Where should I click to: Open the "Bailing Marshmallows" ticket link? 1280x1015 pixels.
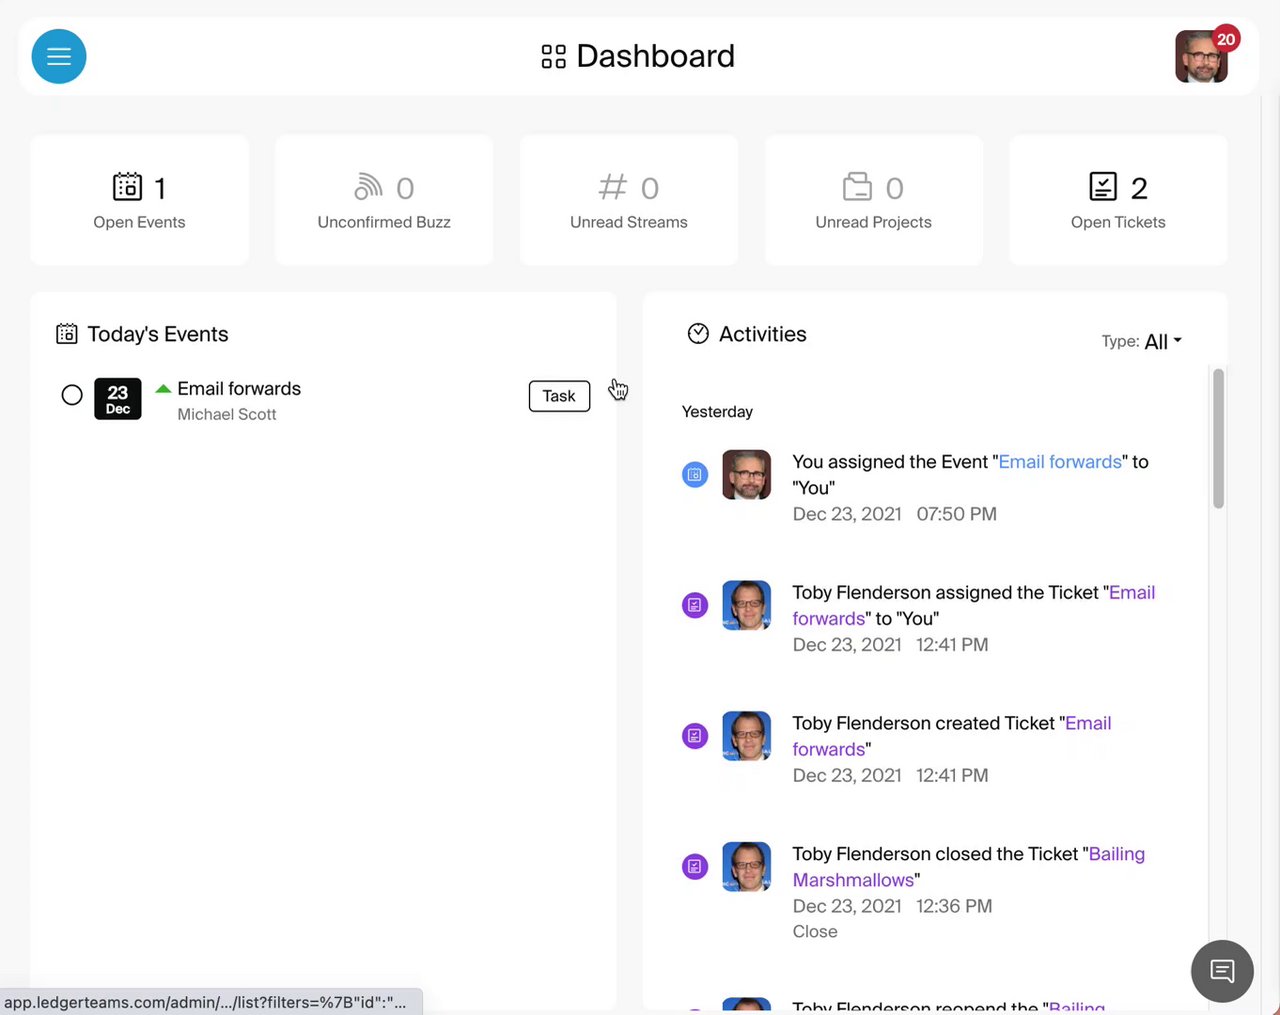tap(968, 867)
